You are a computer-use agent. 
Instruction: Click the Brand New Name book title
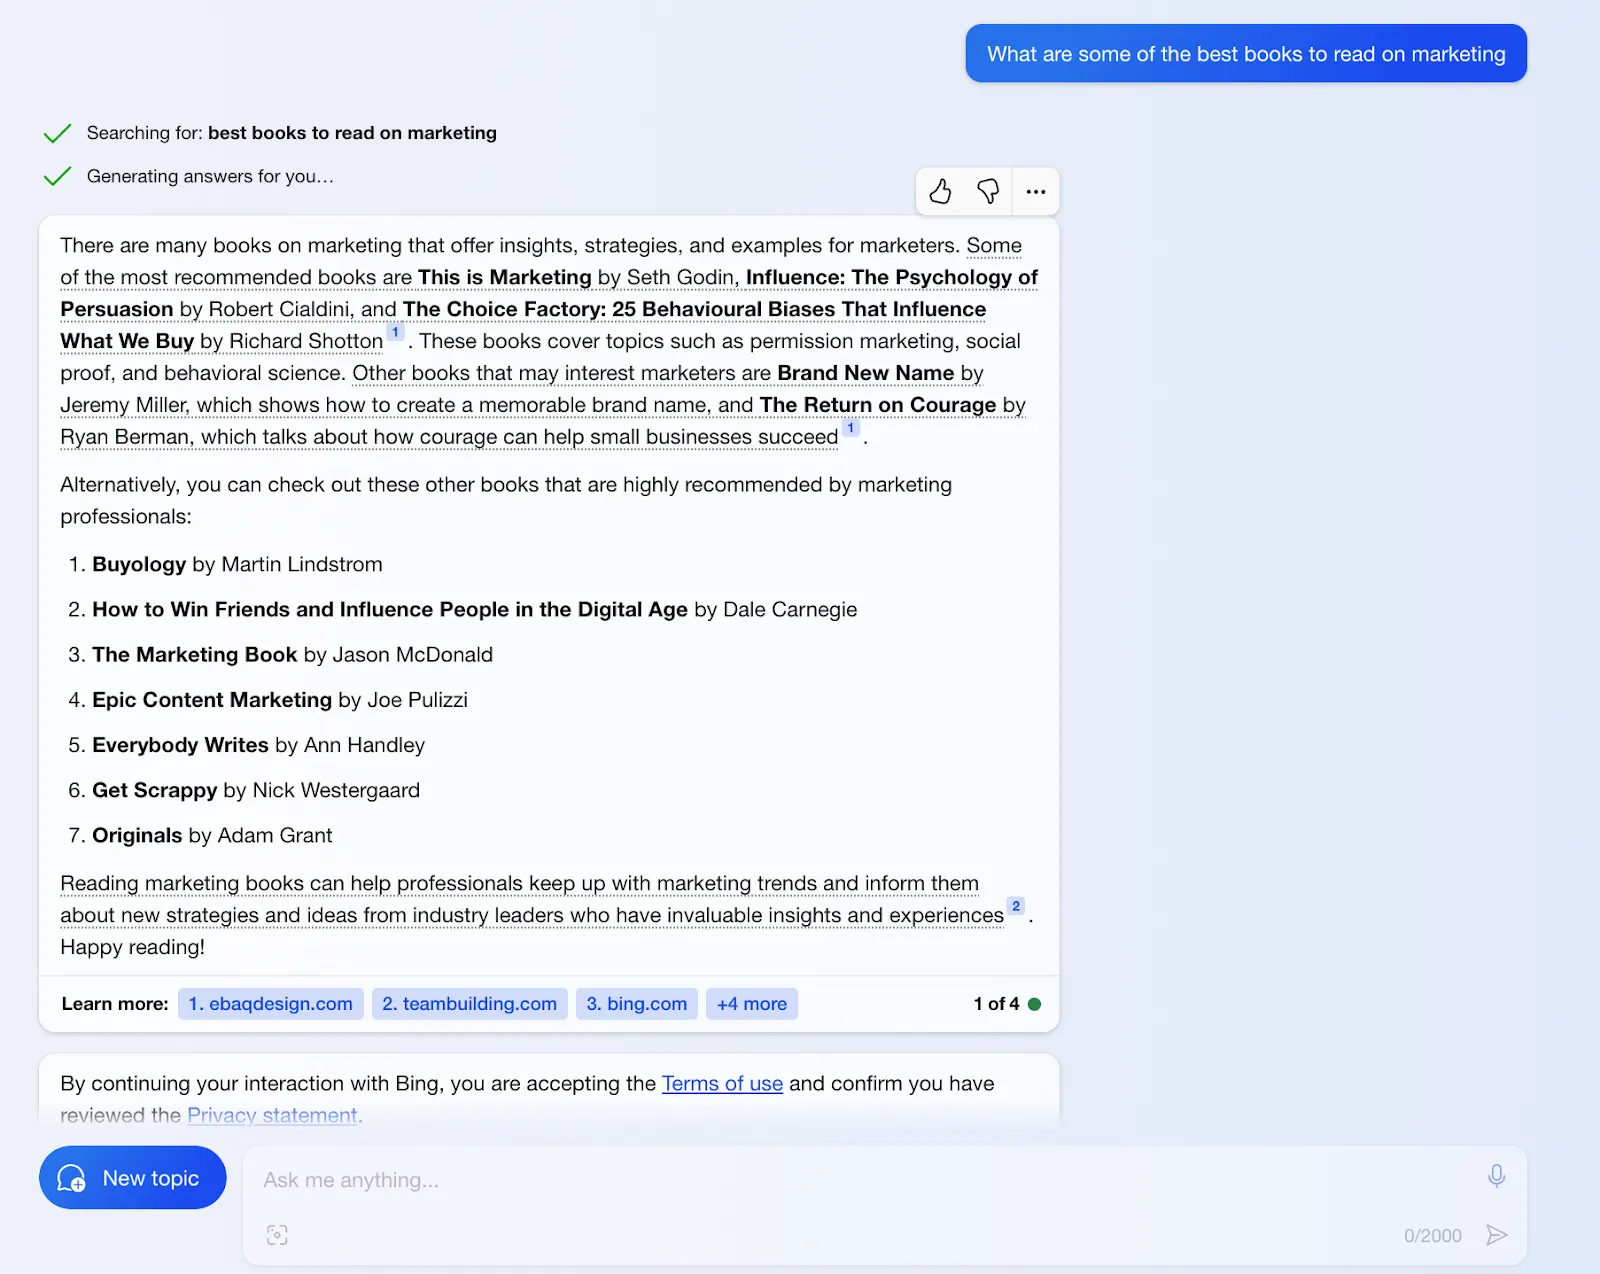coord(866,373)
